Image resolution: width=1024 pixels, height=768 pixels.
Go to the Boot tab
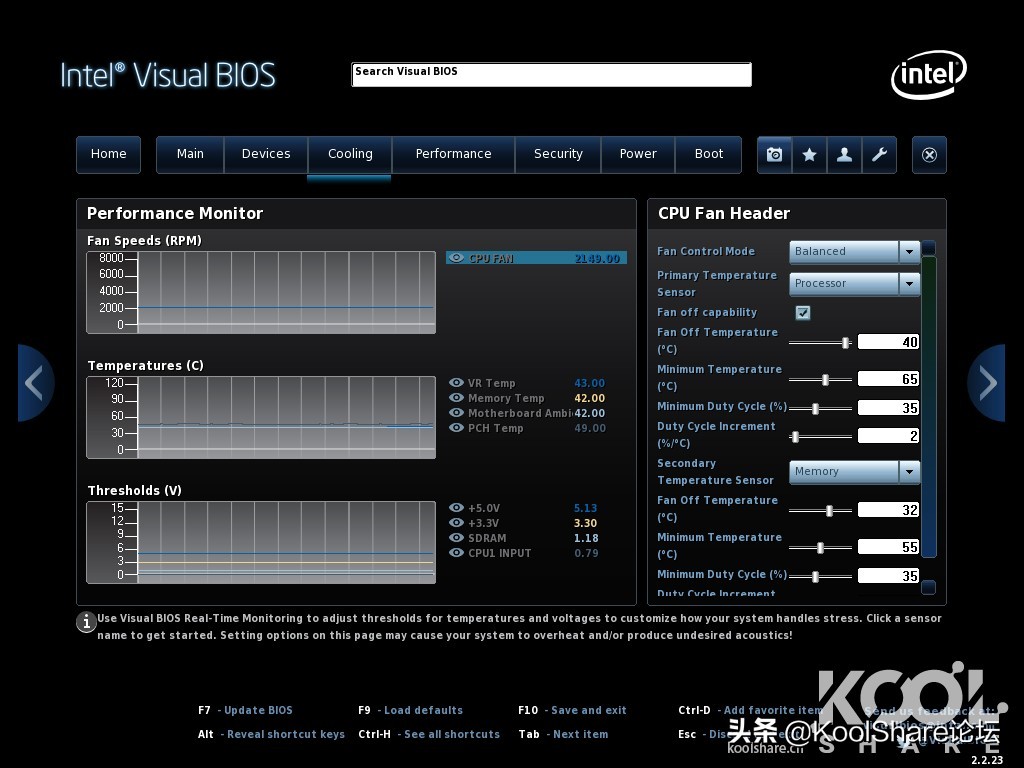click(x=709, y=155)
